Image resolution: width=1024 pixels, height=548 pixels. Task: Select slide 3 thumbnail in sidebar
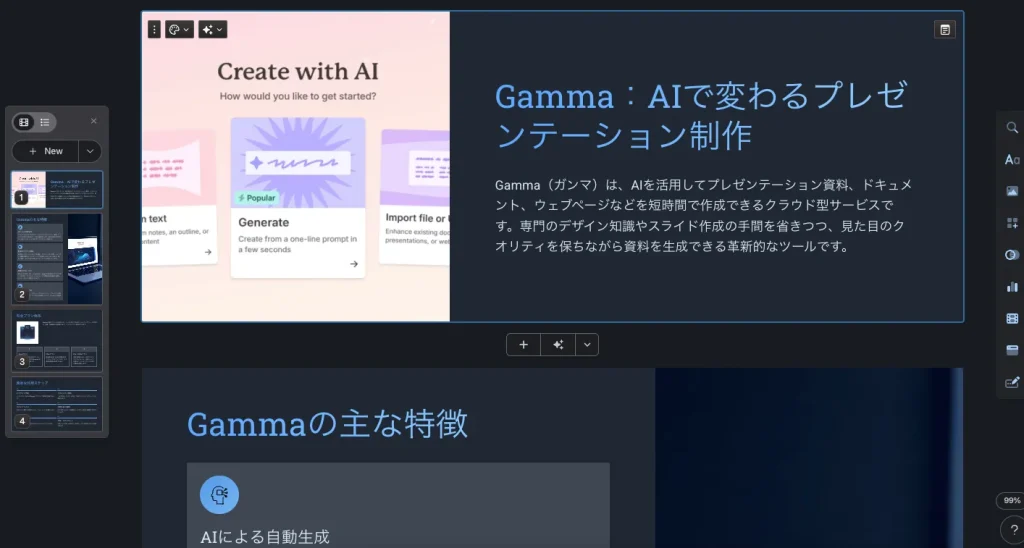(x=57, y=340)
